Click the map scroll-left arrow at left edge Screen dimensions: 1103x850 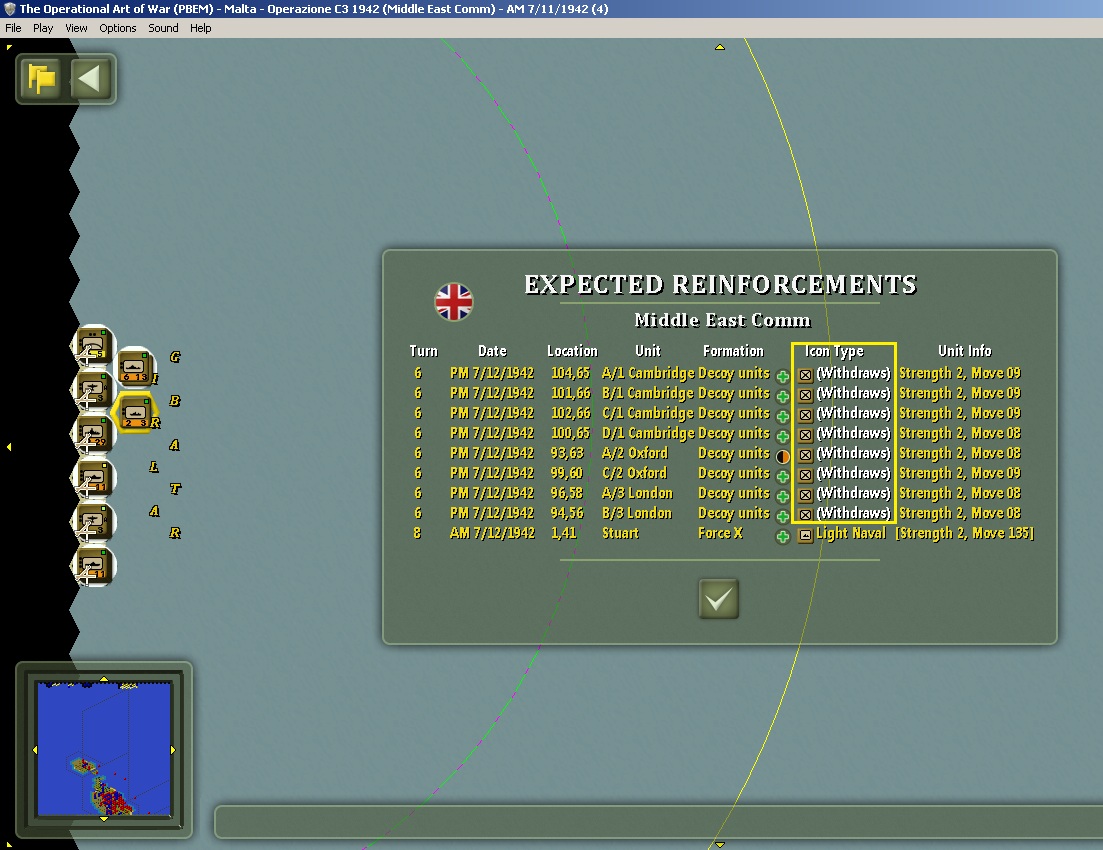(x=8, y=447)
